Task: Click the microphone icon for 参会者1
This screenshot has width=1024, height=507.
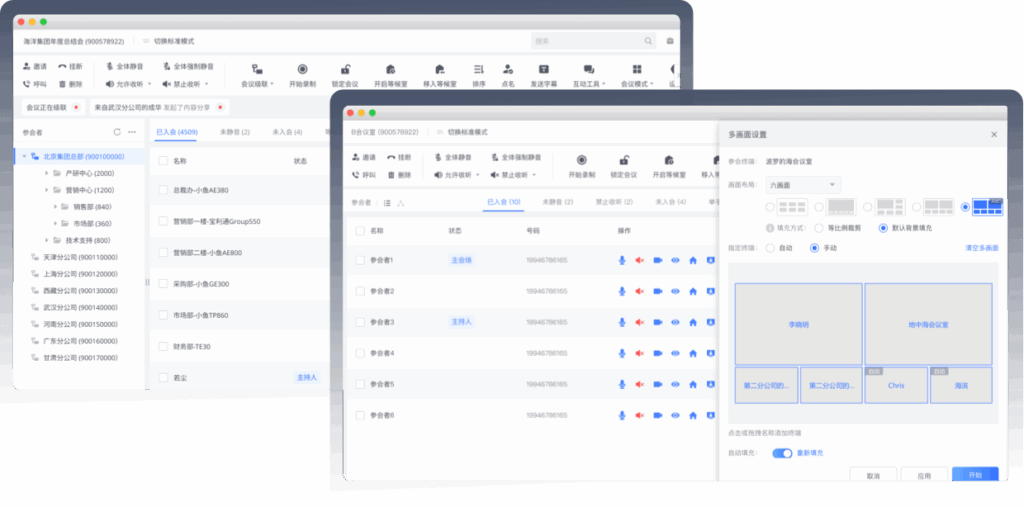Action: [621, 260]
